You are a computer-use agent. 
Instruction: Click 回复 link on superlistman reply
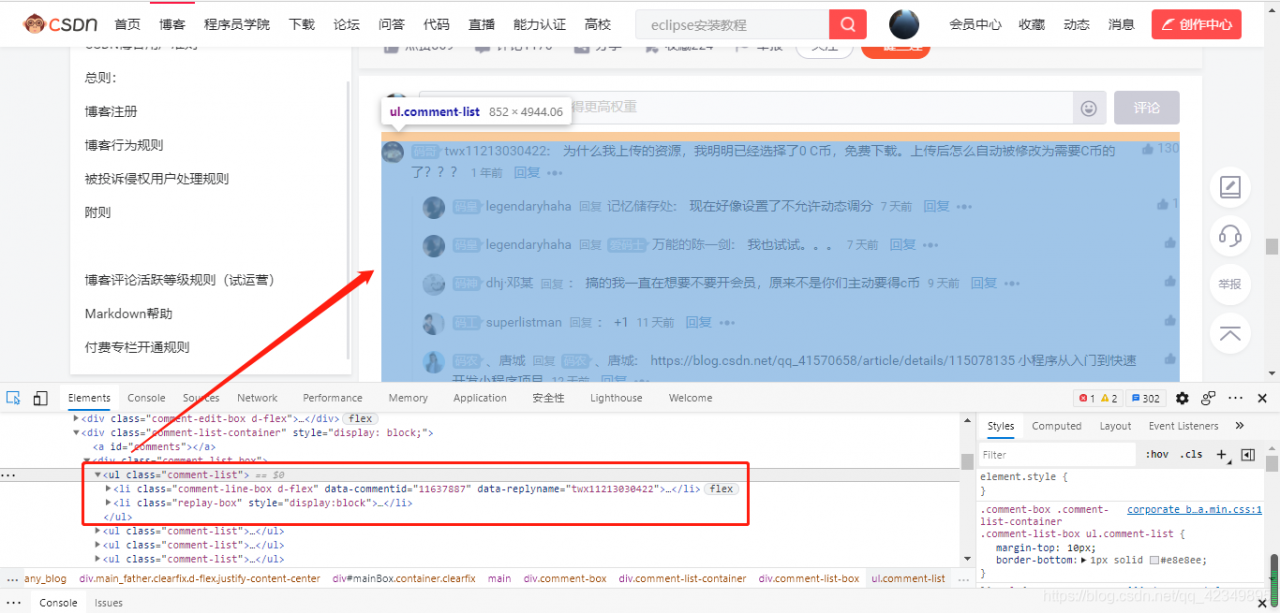click(698, 323)
